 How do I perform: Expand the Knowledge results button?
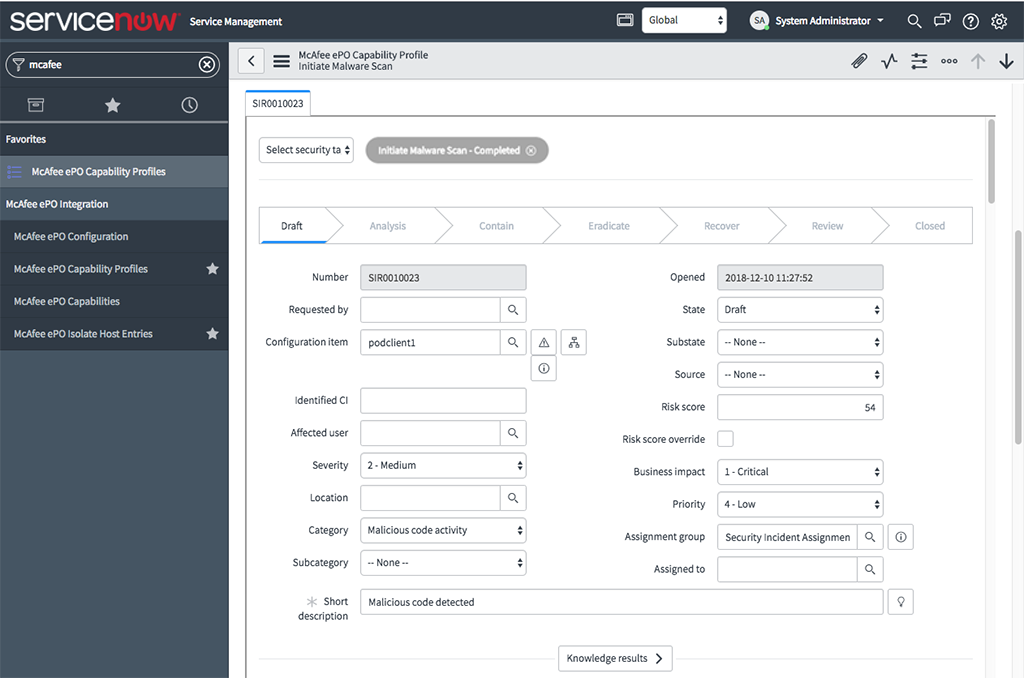[615, 658]
